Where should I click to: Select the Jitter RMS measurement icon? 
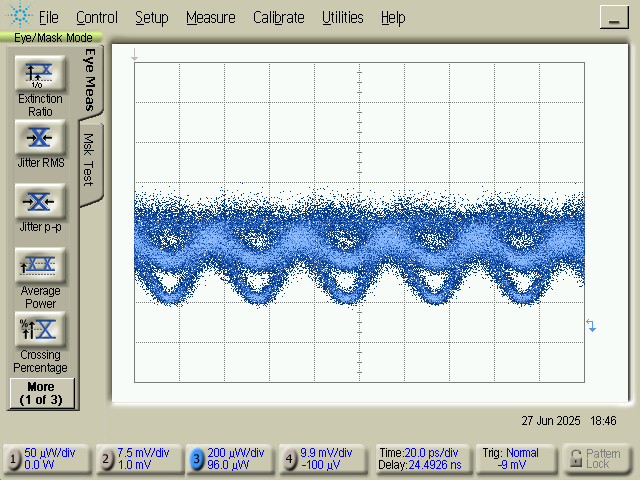[x=39, y=137]
